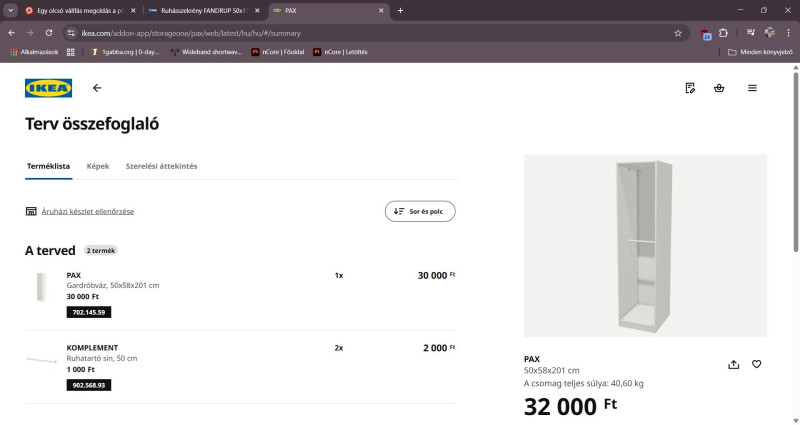Click the large PAX wardrobe preview image
Screen dimensions: 800x425
coord(645,245)
